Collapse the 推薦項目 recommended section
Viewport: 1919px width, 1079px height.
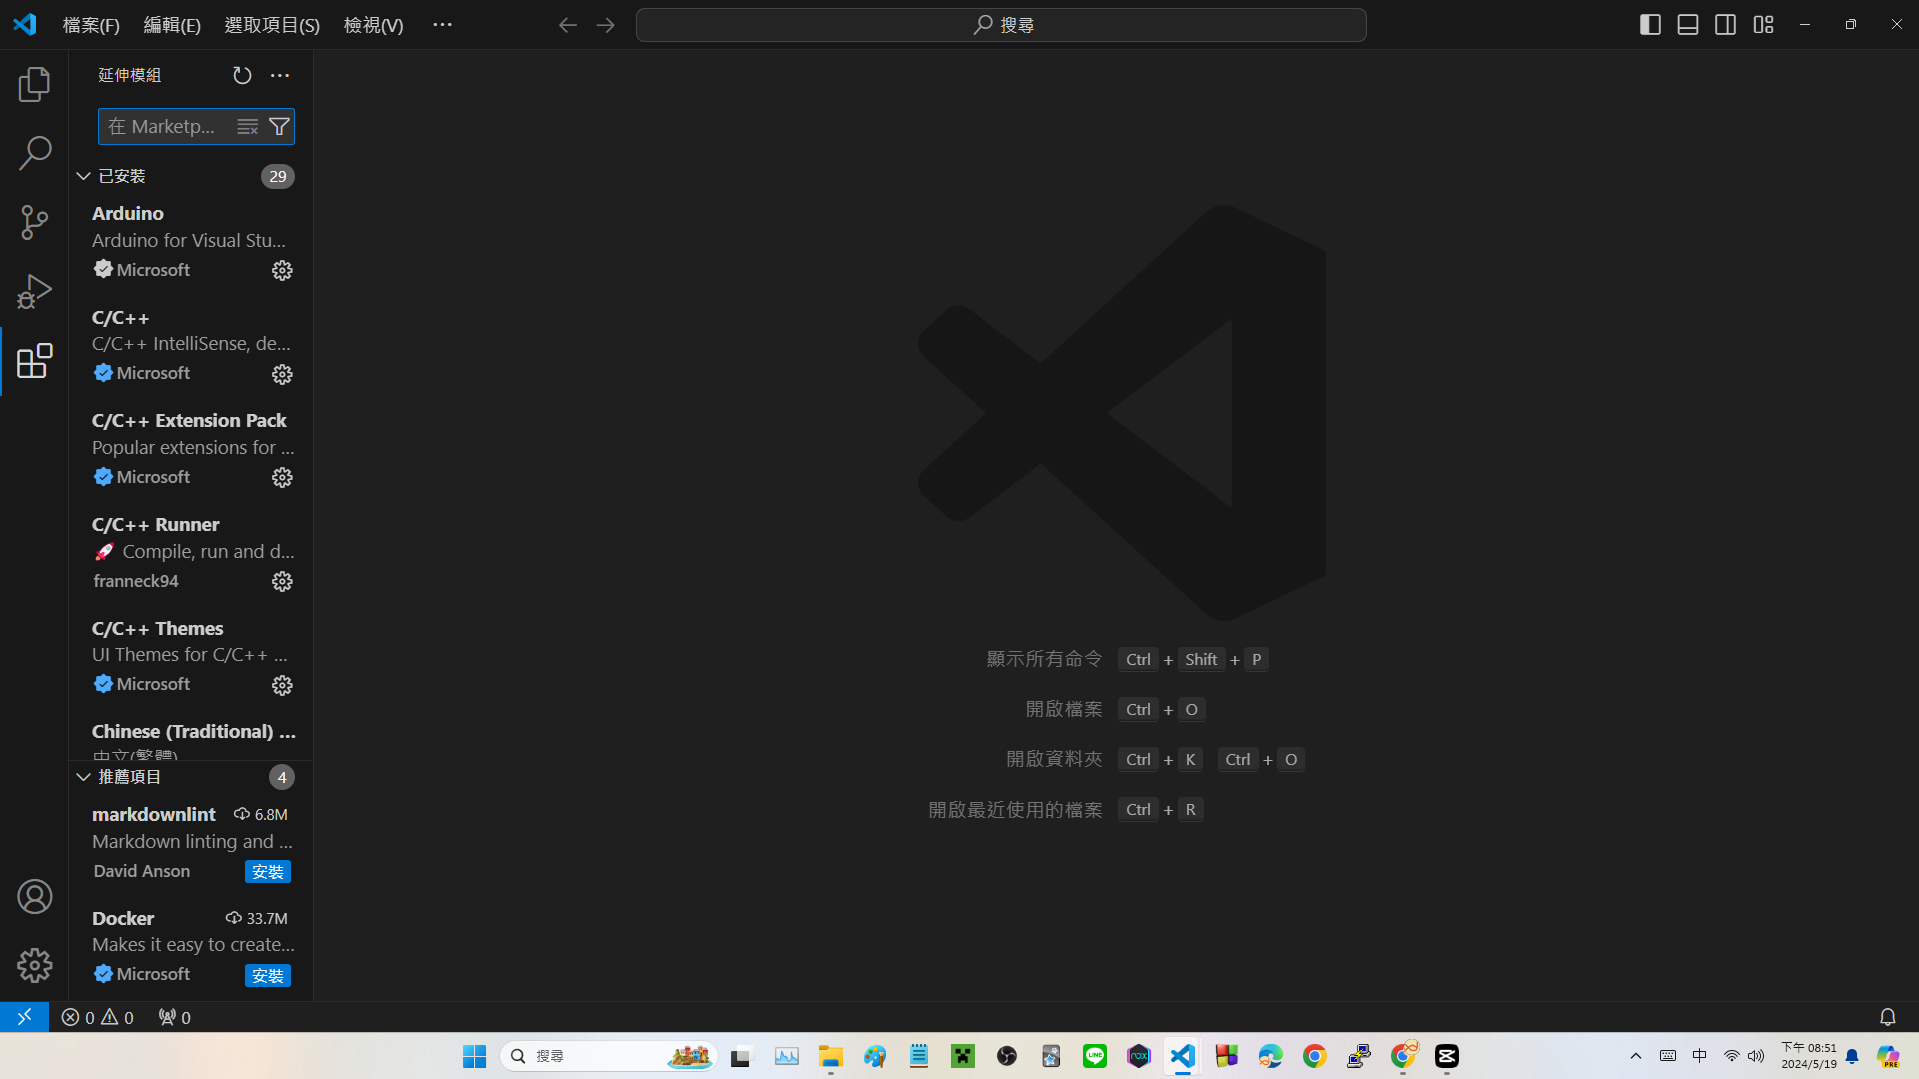(x=84, y=777)
